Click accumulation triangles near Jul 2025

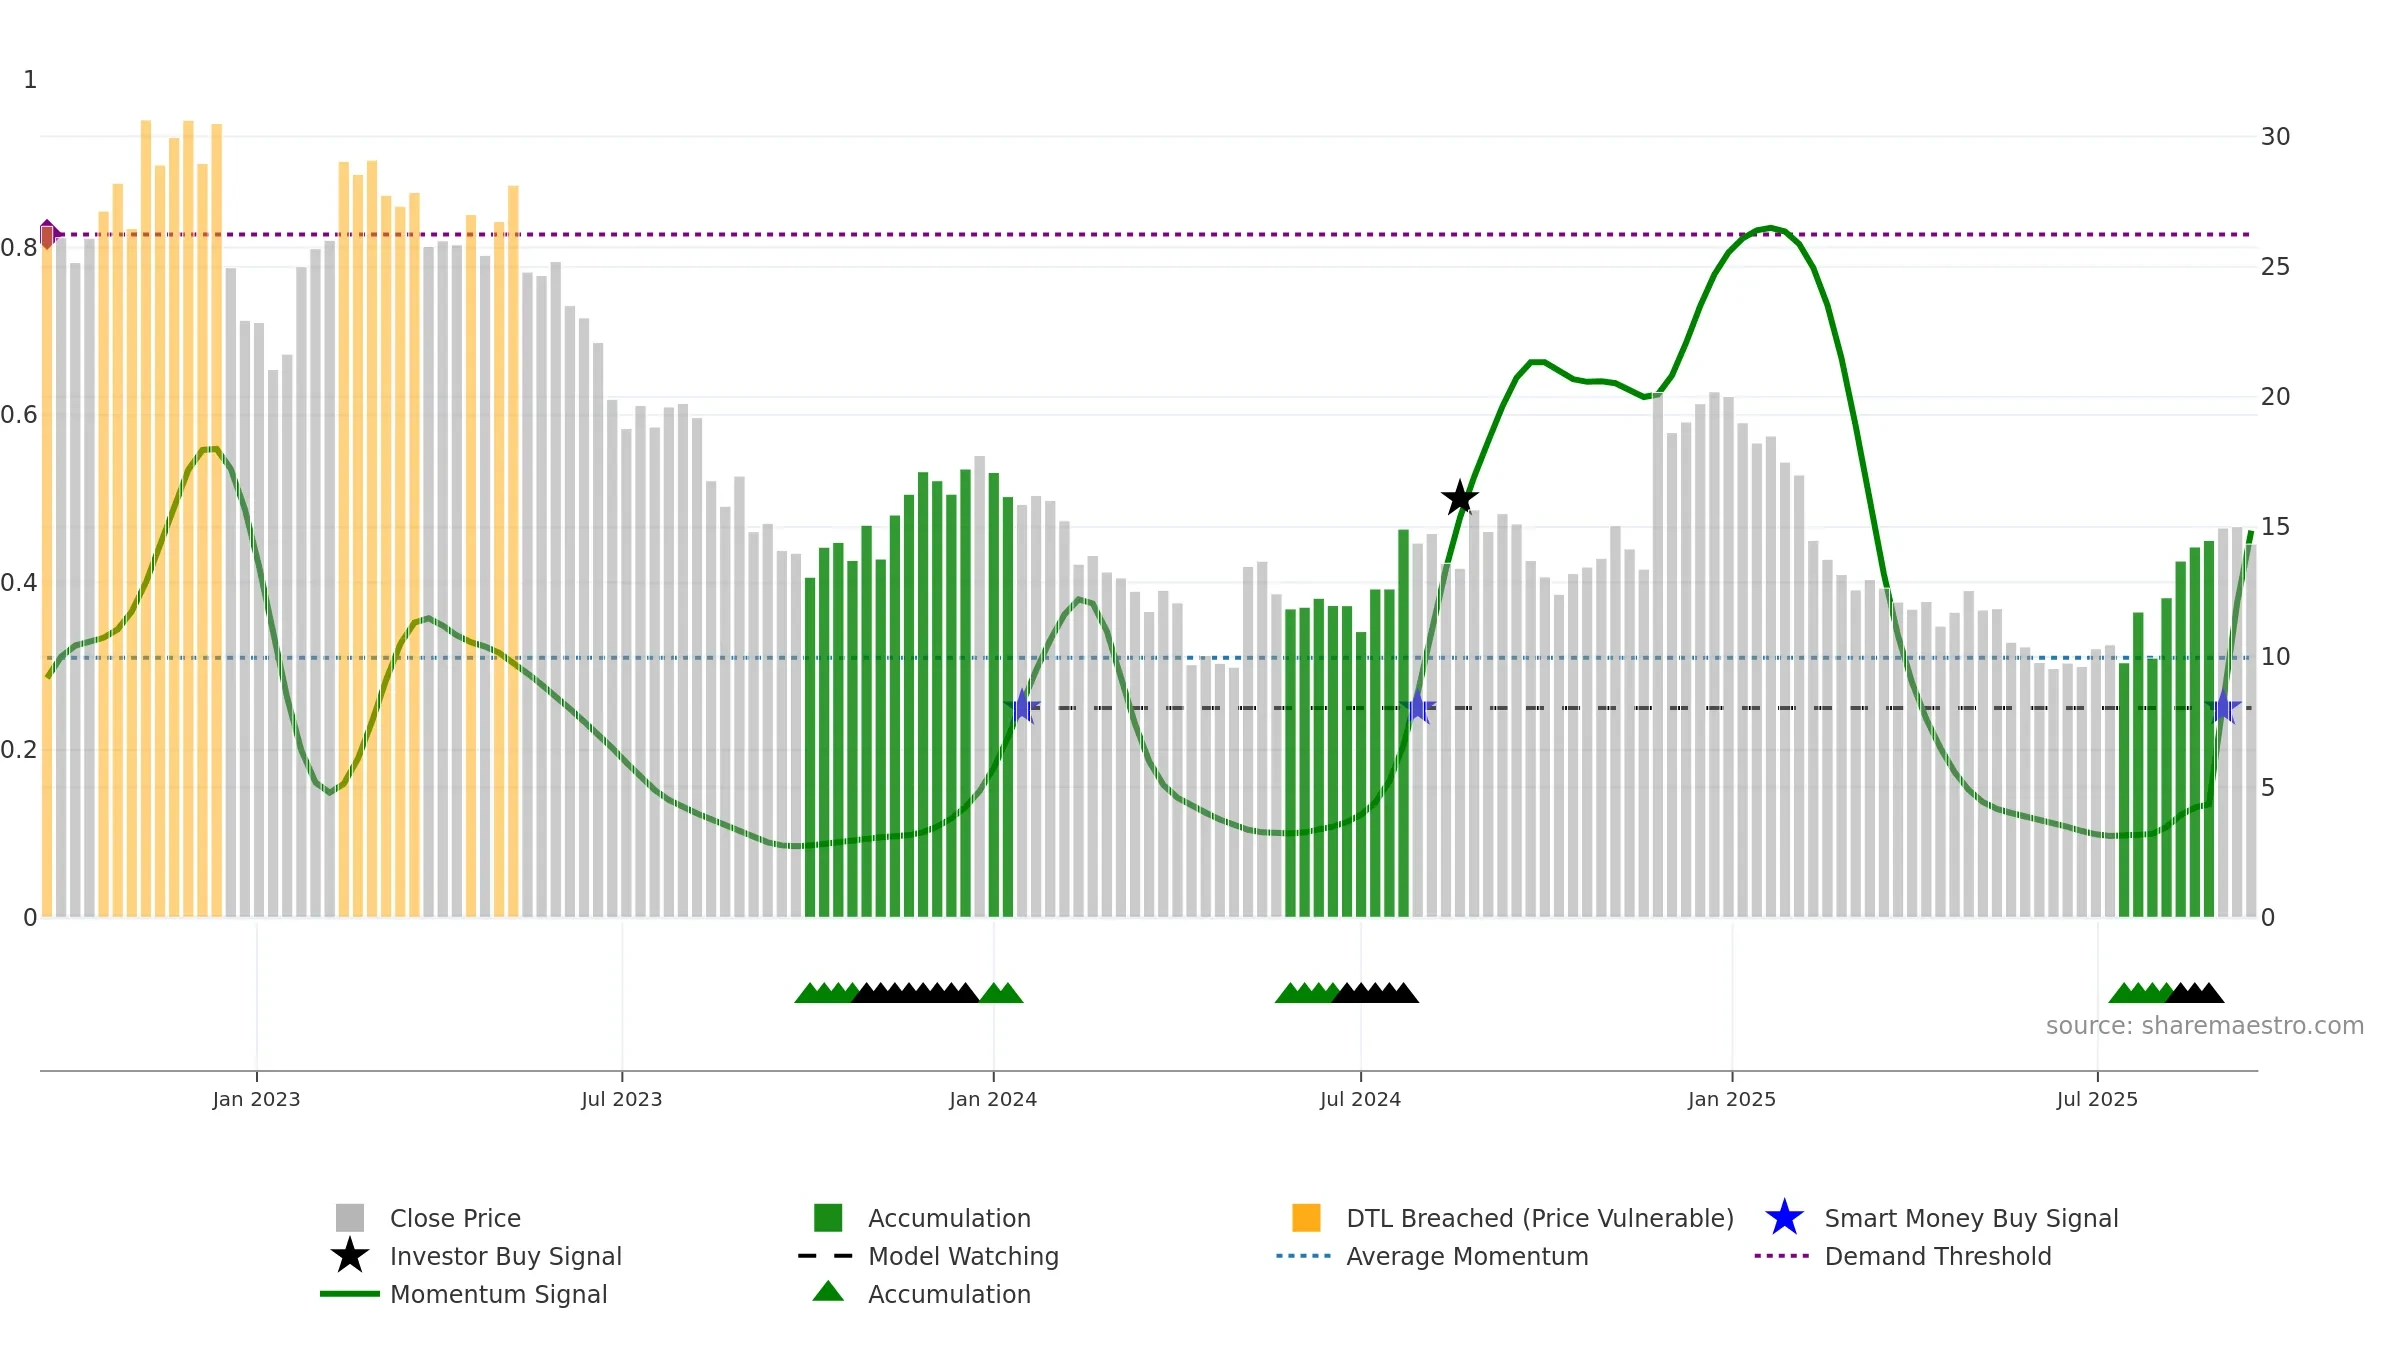point(2166,993)
